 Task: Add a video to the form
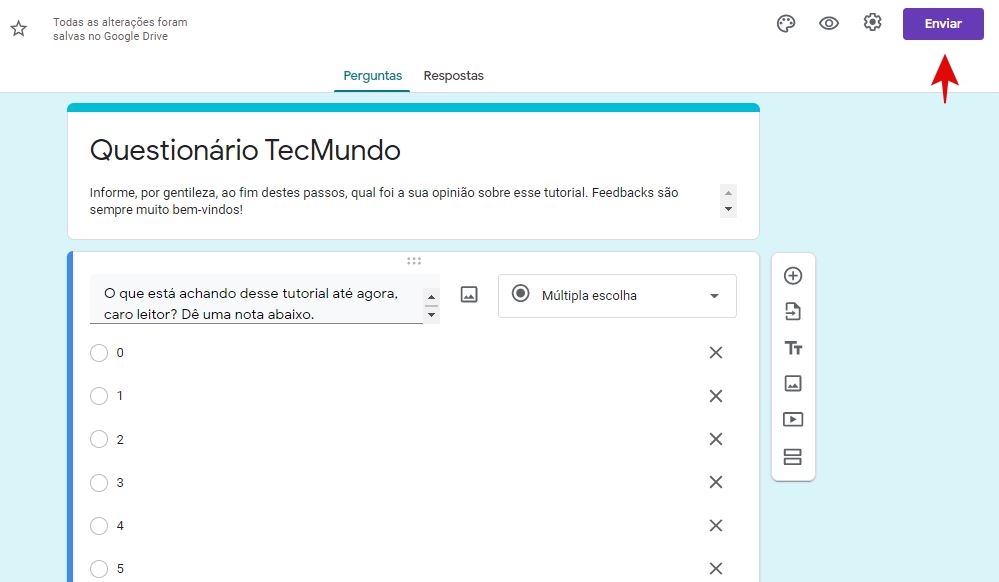tap(793, 419)
